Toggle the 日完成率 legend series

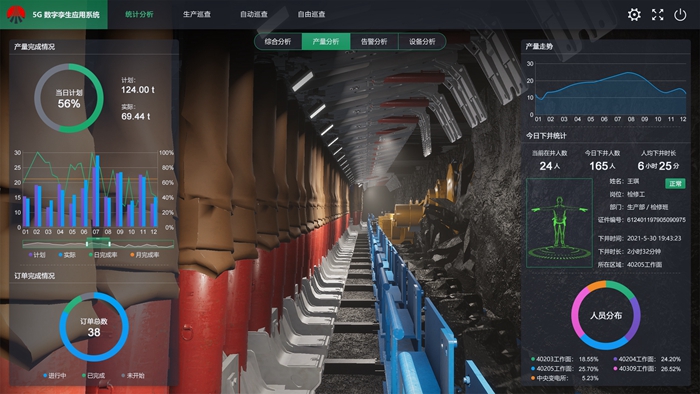(x=103, y=255)
